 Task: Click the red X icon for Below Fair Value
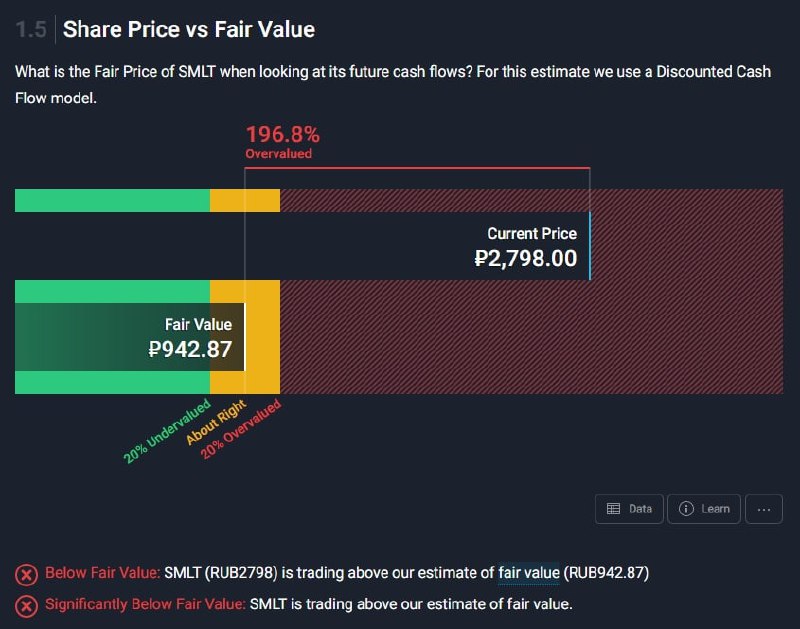[x=26, y=574]
